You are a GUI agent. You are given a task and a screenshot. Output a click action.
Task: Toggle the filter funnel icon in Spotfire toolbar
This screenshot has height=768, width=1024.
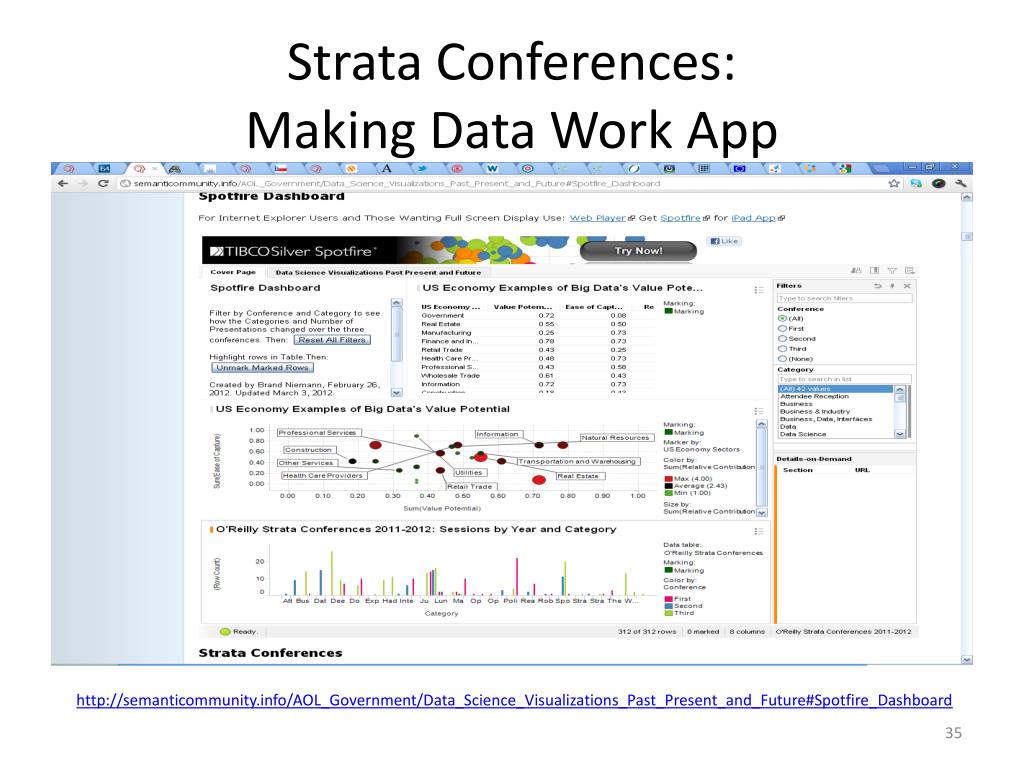click(892, 270)
